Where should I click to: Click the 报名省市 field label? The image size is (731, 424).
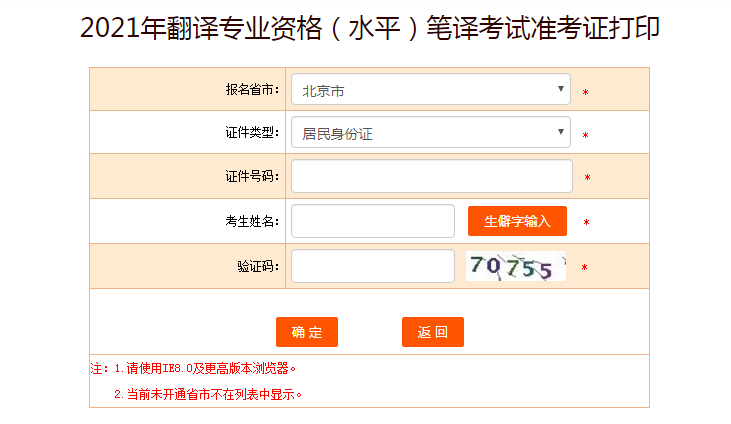pyautogui.click(x=252, y=89)
